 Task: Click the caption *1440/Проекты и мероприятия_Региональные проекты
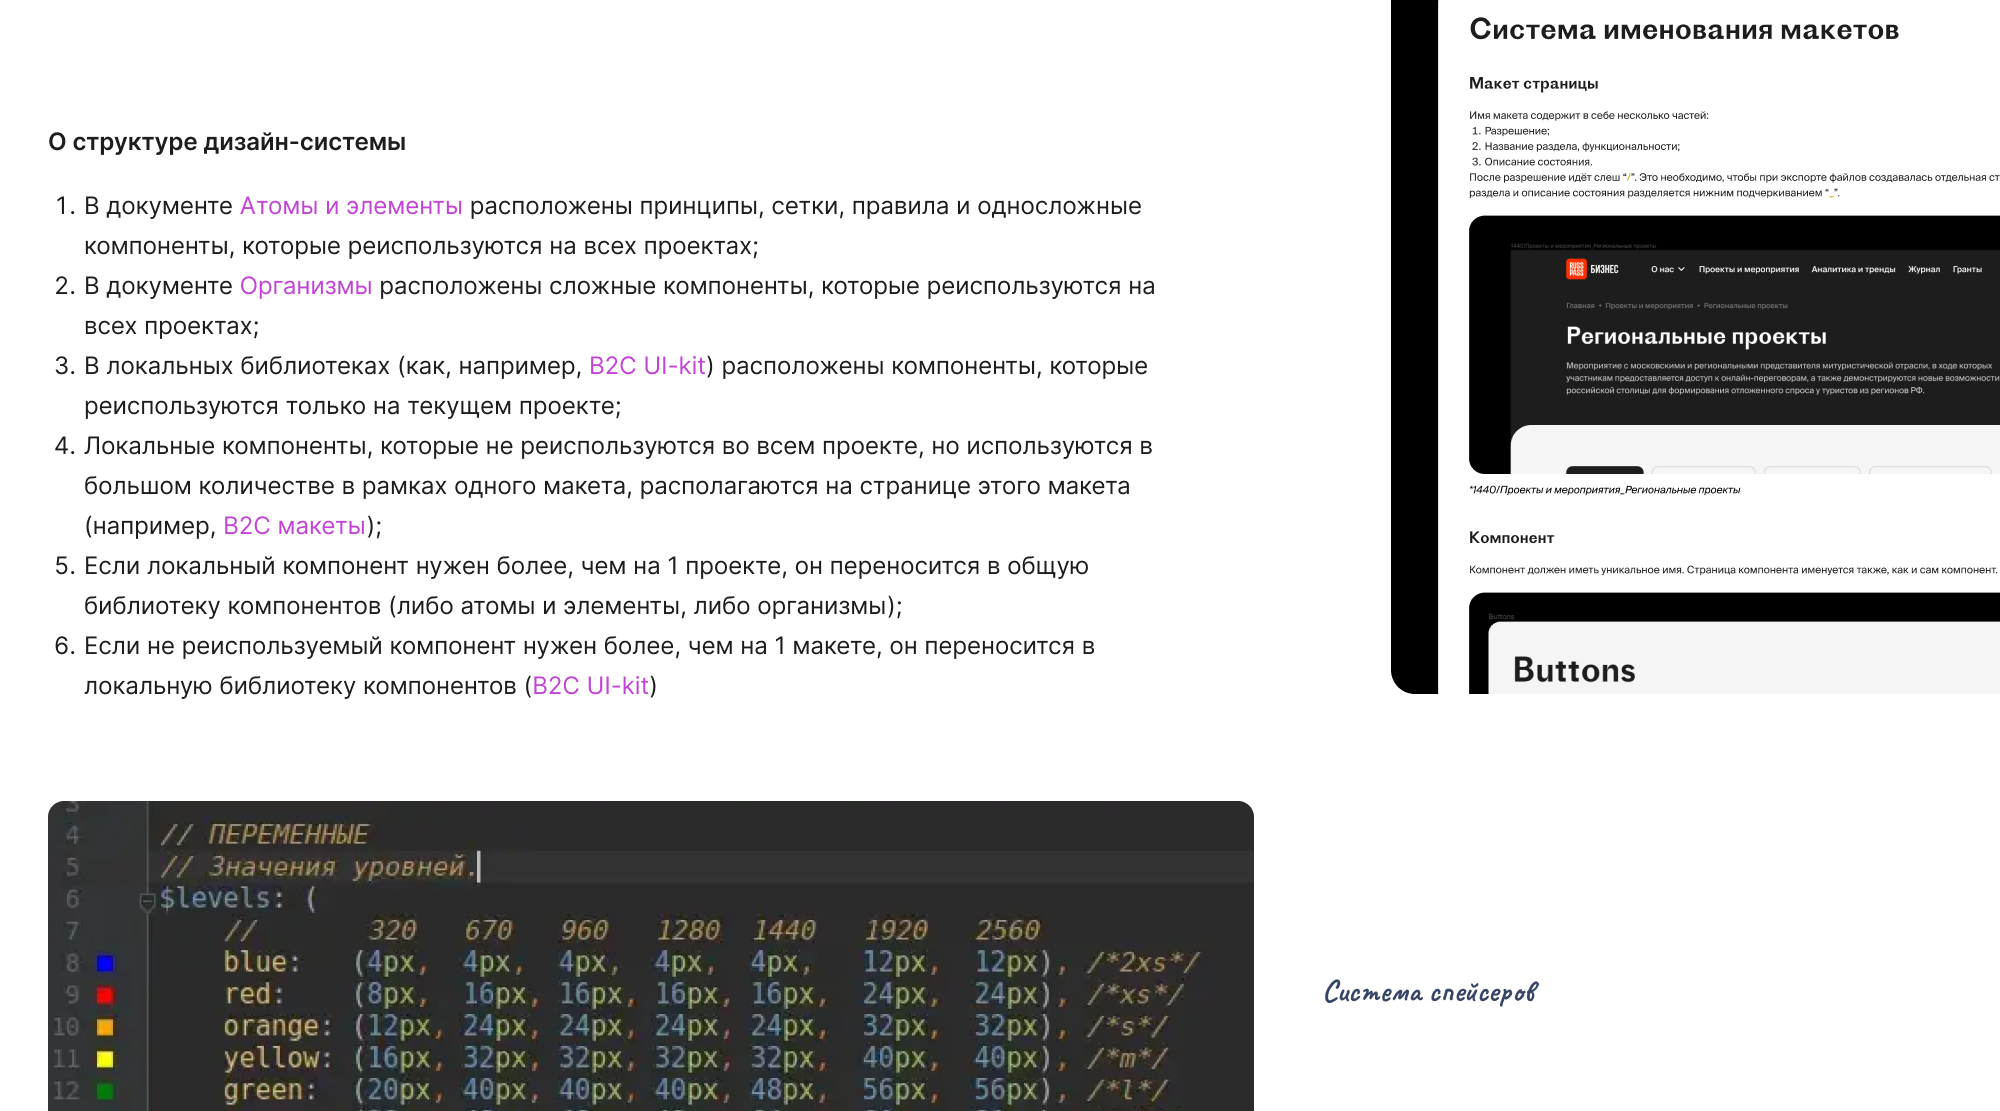pos(1604,490)
